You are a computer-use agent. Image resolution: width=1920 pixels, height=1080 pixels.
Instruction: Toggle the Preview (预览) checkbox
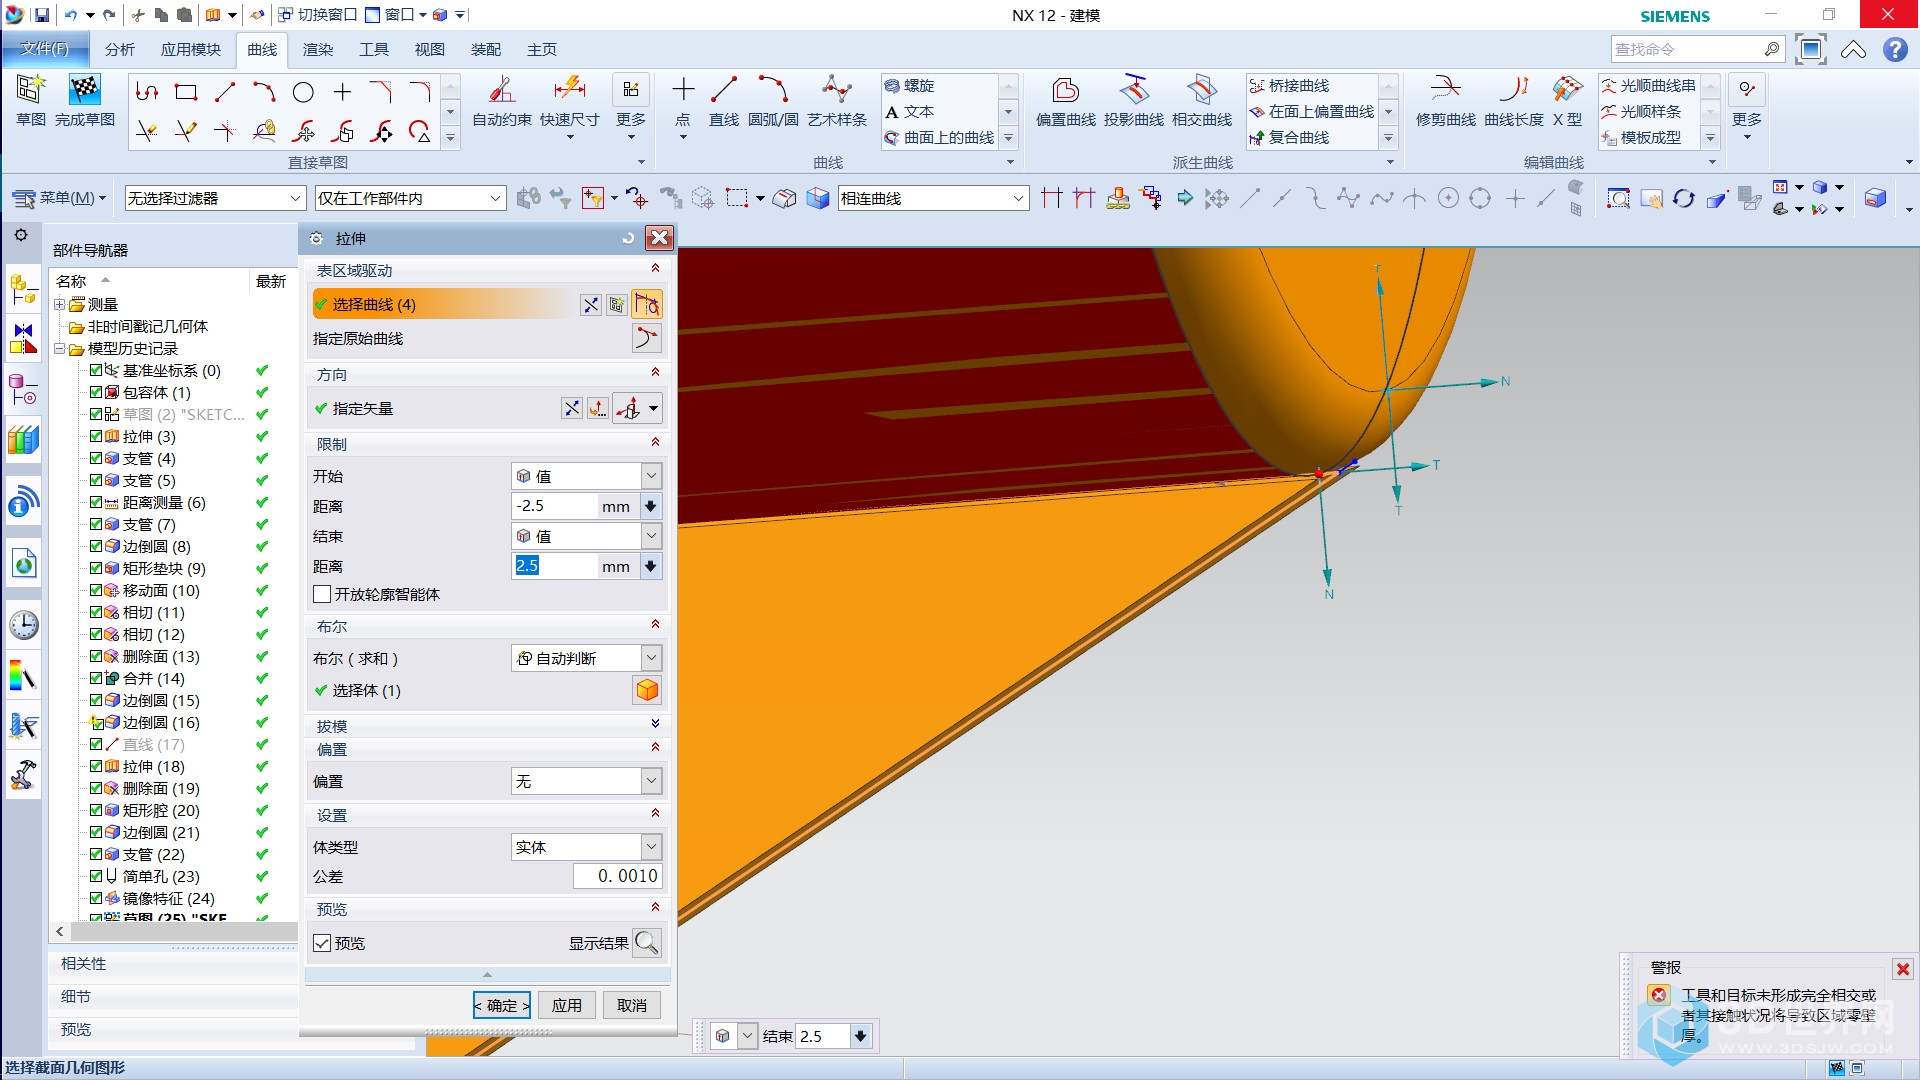(x=322, y=943)
